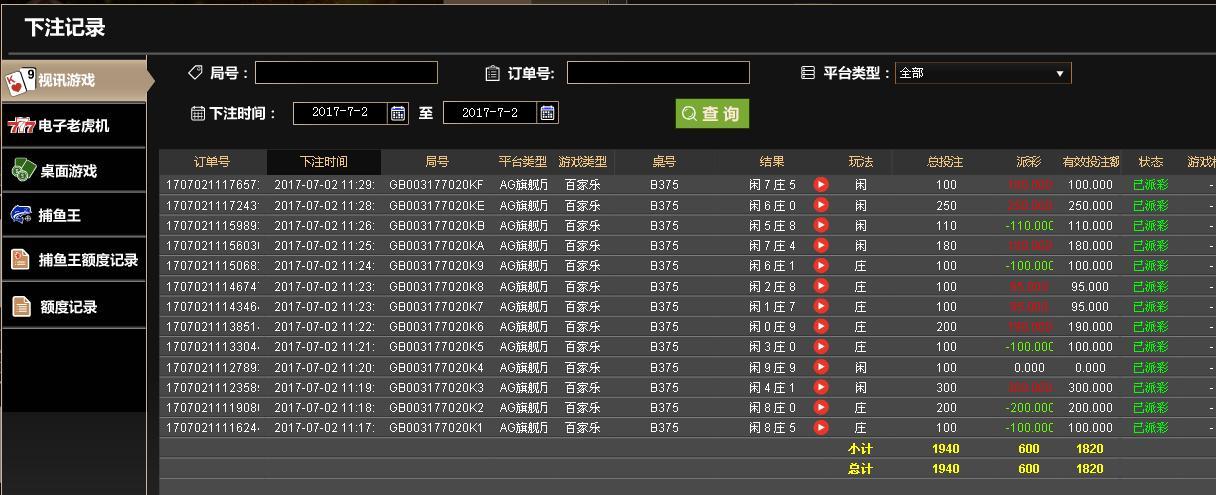Sort by the 订单号 column header
The height and width of the screenshot is (495, 1216).
pyautogui.click(x=212, y=162)
